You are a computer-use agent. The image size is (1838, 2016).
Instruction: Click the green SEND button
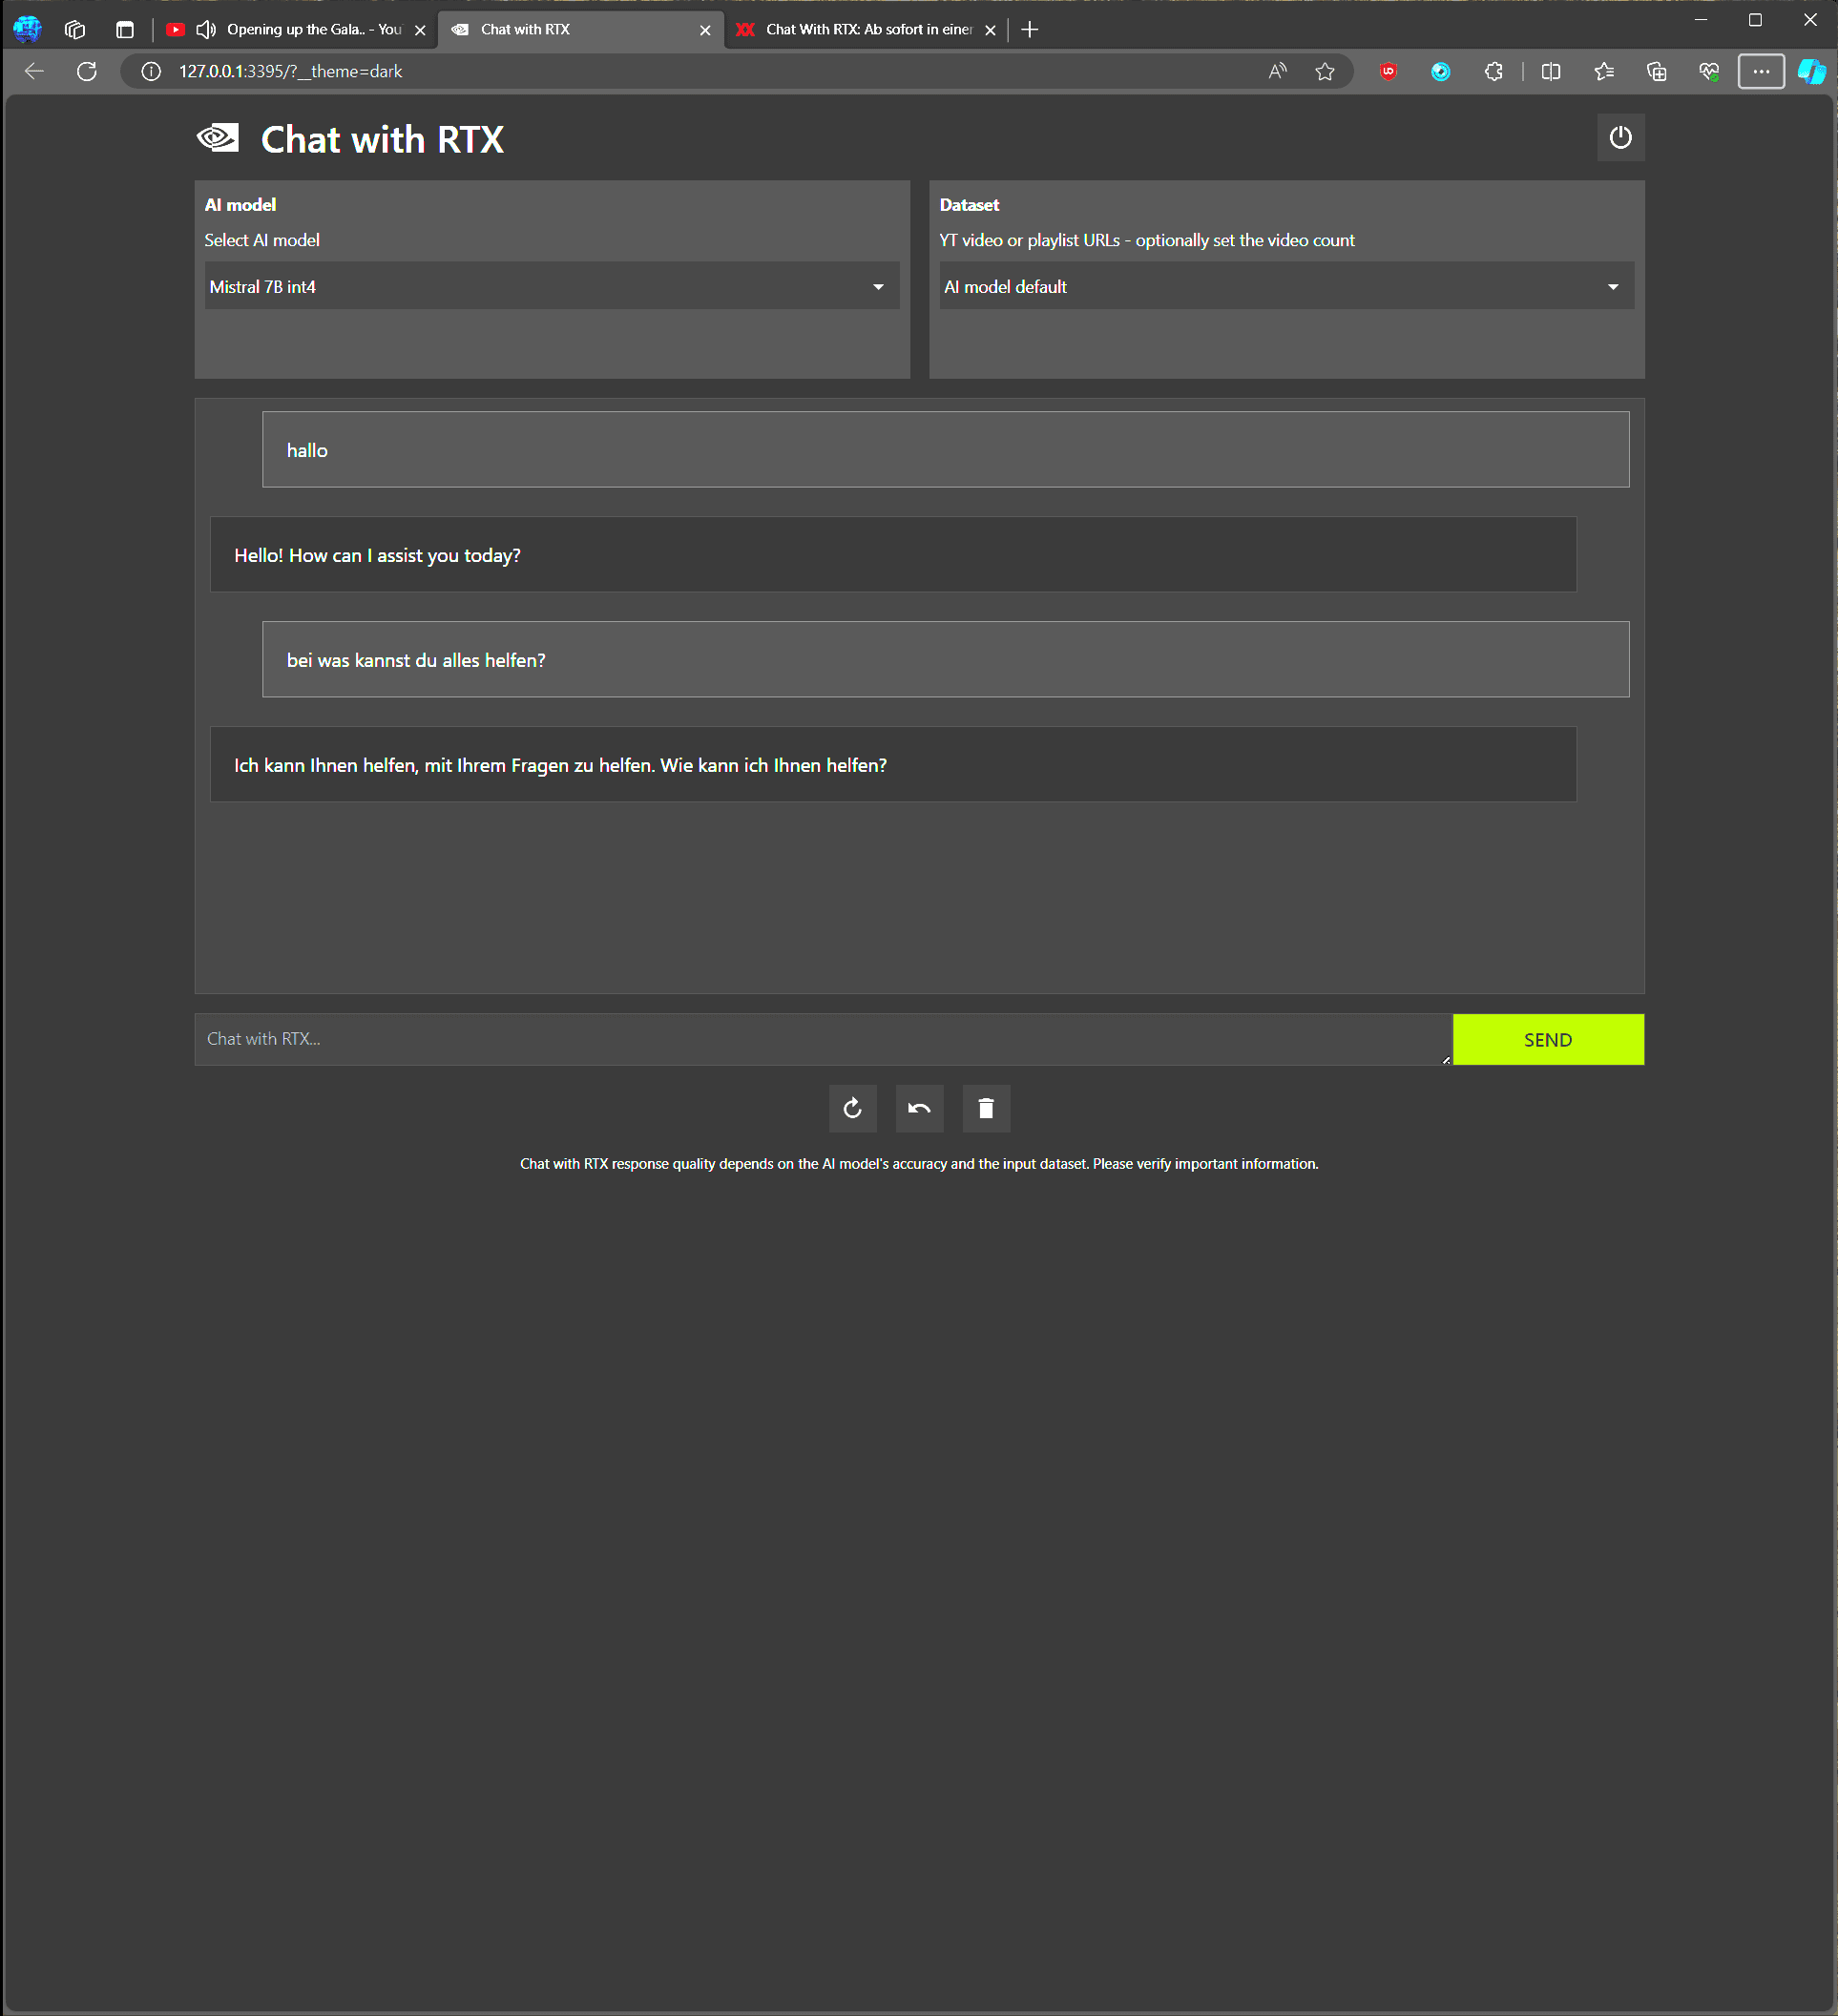pos(1547,1039)
